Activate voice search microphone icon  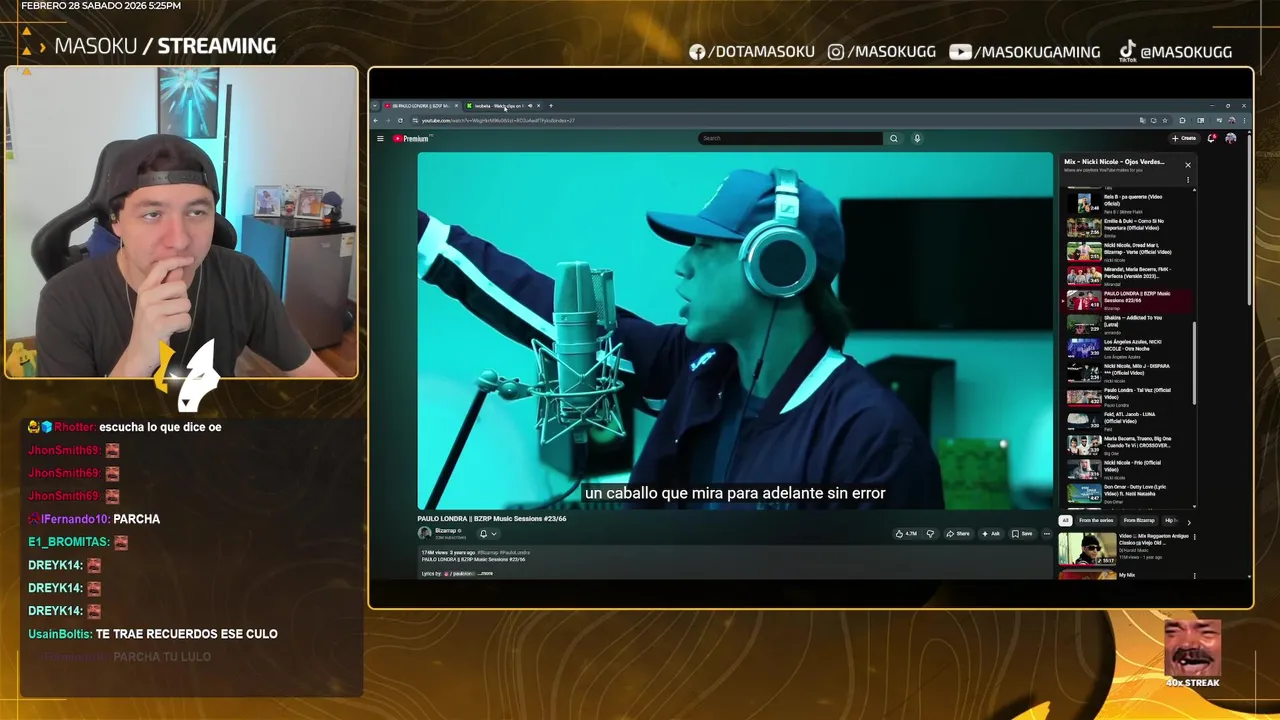coord(917,138)
